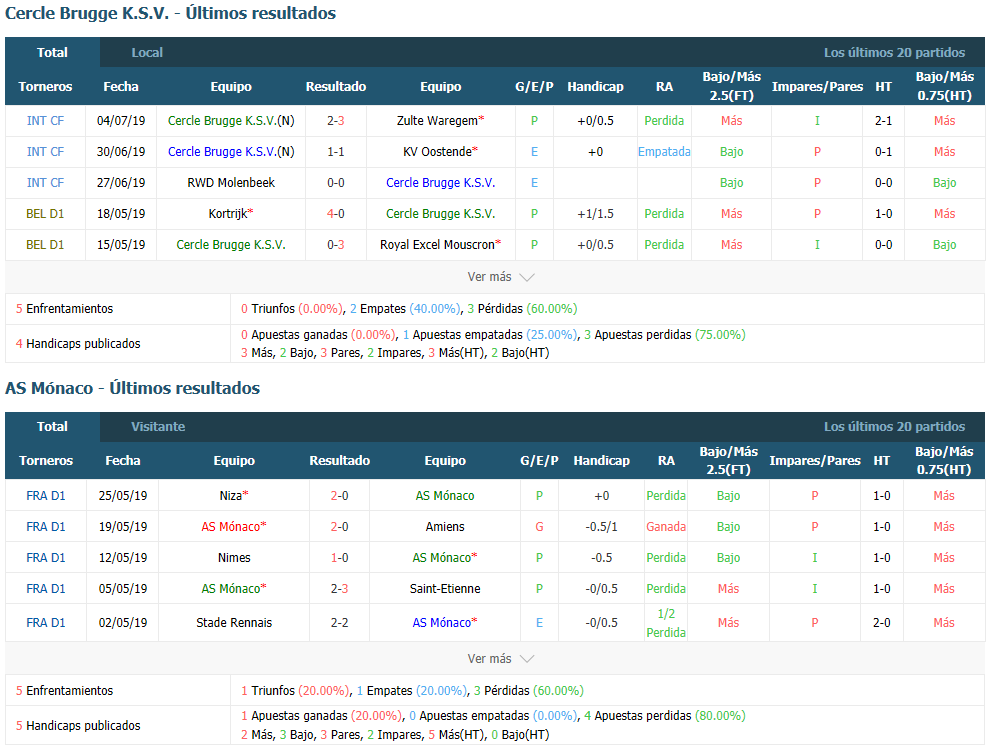990x746 pixels.
Task: Open INT CF tournament link for 04/07/19
Action: (x=45, y=121)
